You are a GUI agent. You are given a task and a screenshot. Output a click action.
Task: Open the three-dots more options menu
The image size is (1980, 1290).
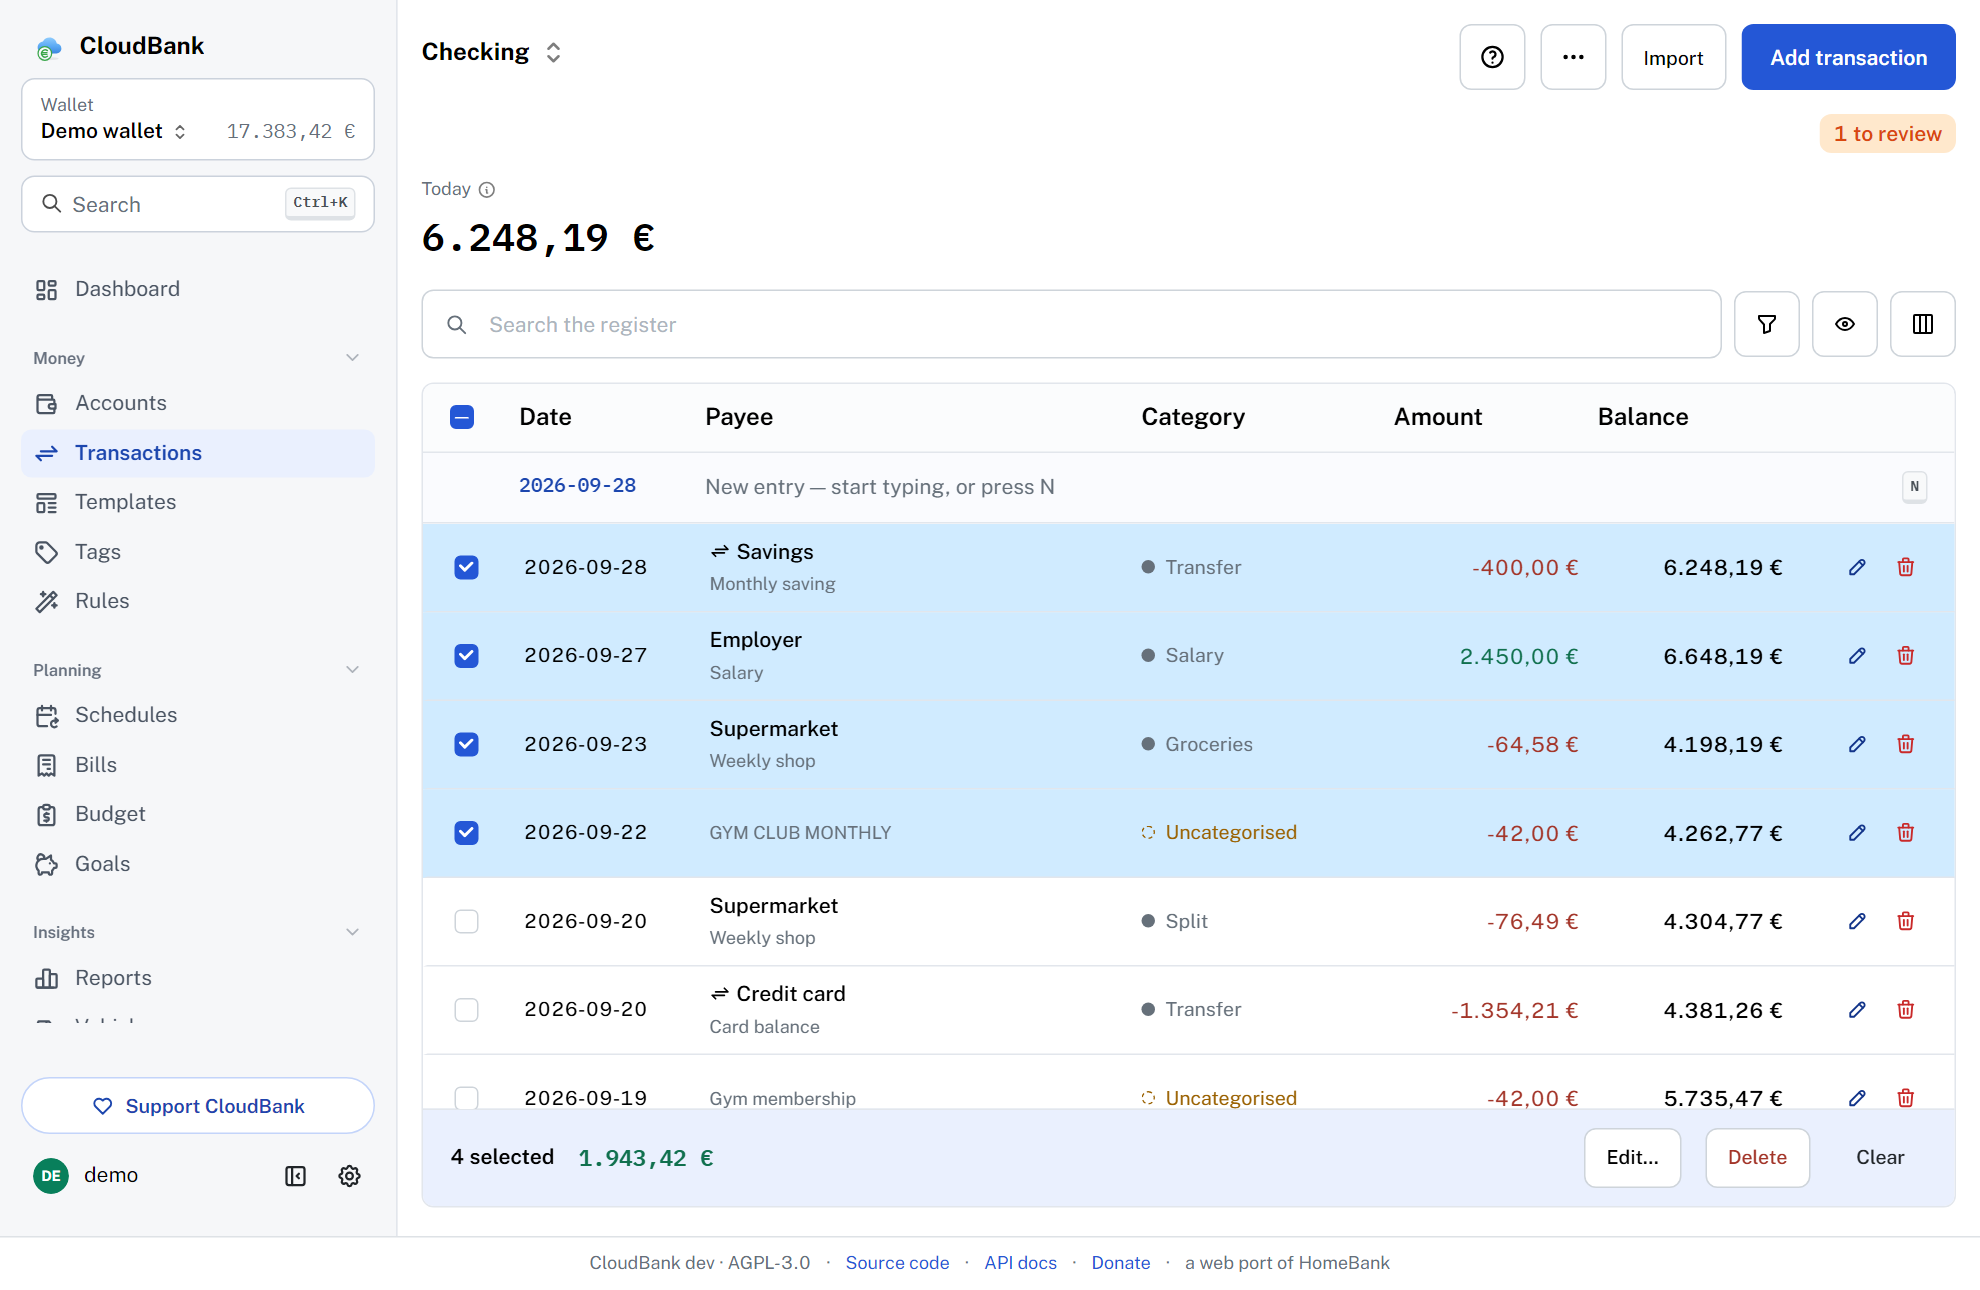coord(1573,57)
